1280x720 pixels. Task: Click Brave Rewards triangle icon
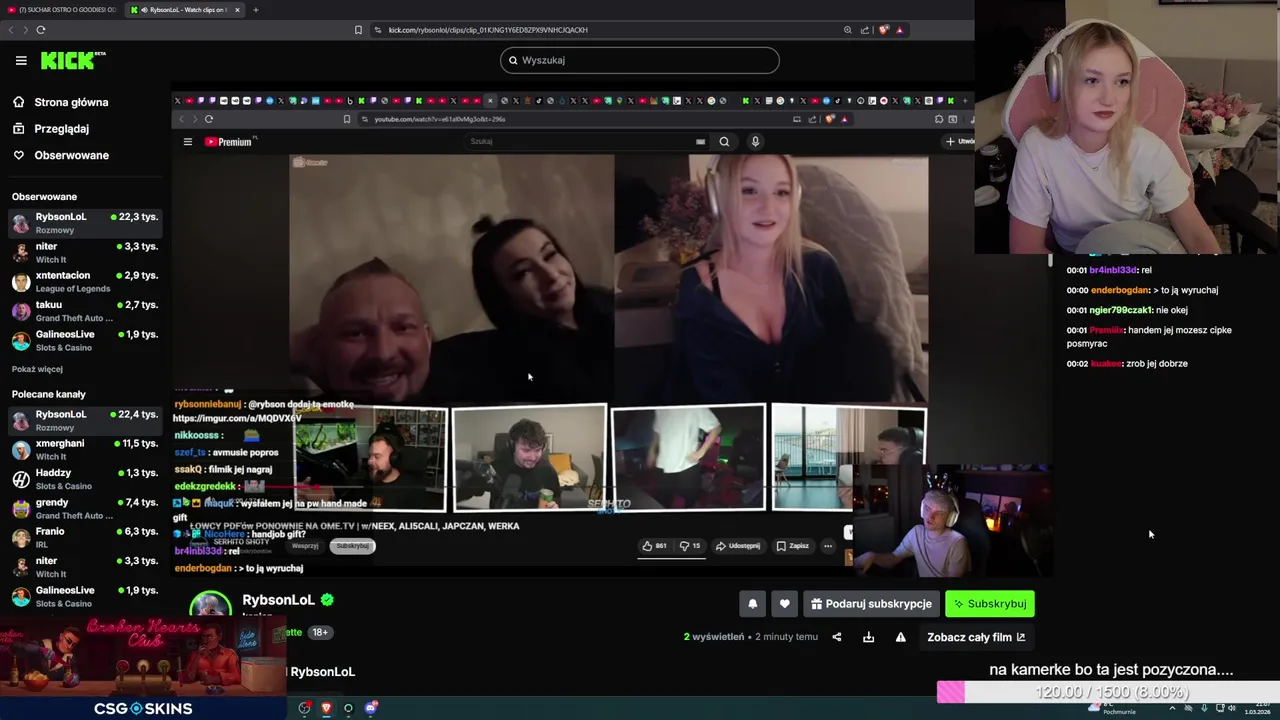[x=899, y=30]
